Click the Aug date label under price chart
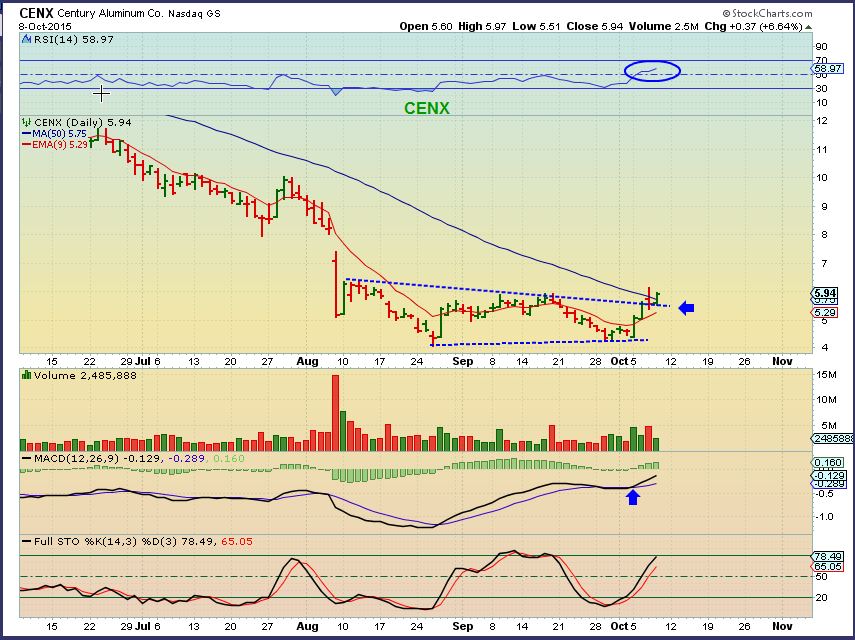Viewport: 855px width, 640px height. 308,361
